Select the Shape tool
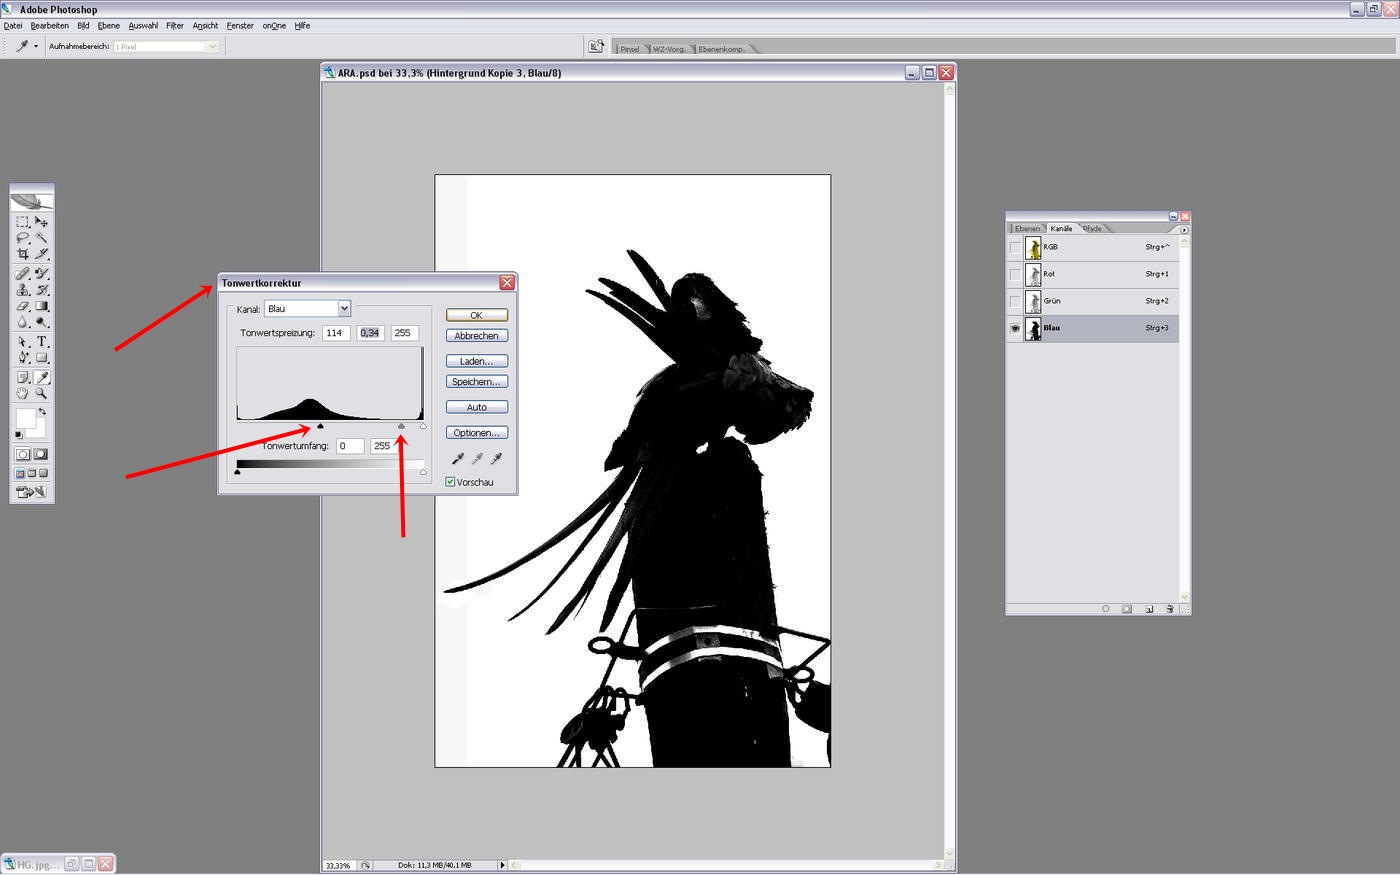 click(x=41, y=357)
